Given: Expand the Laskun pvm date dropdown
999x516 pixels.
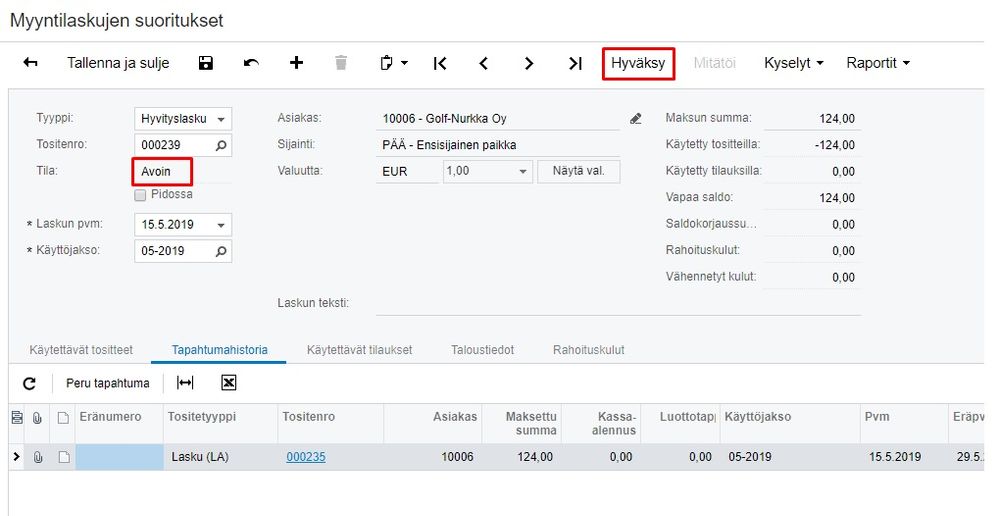Looking at the screenshot, I should [221, 225].
